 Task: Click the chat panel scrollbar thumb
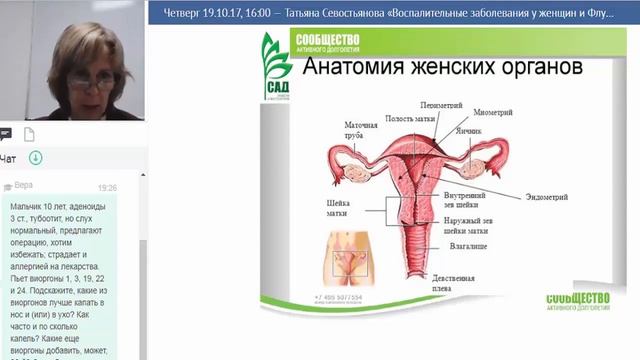143,300
